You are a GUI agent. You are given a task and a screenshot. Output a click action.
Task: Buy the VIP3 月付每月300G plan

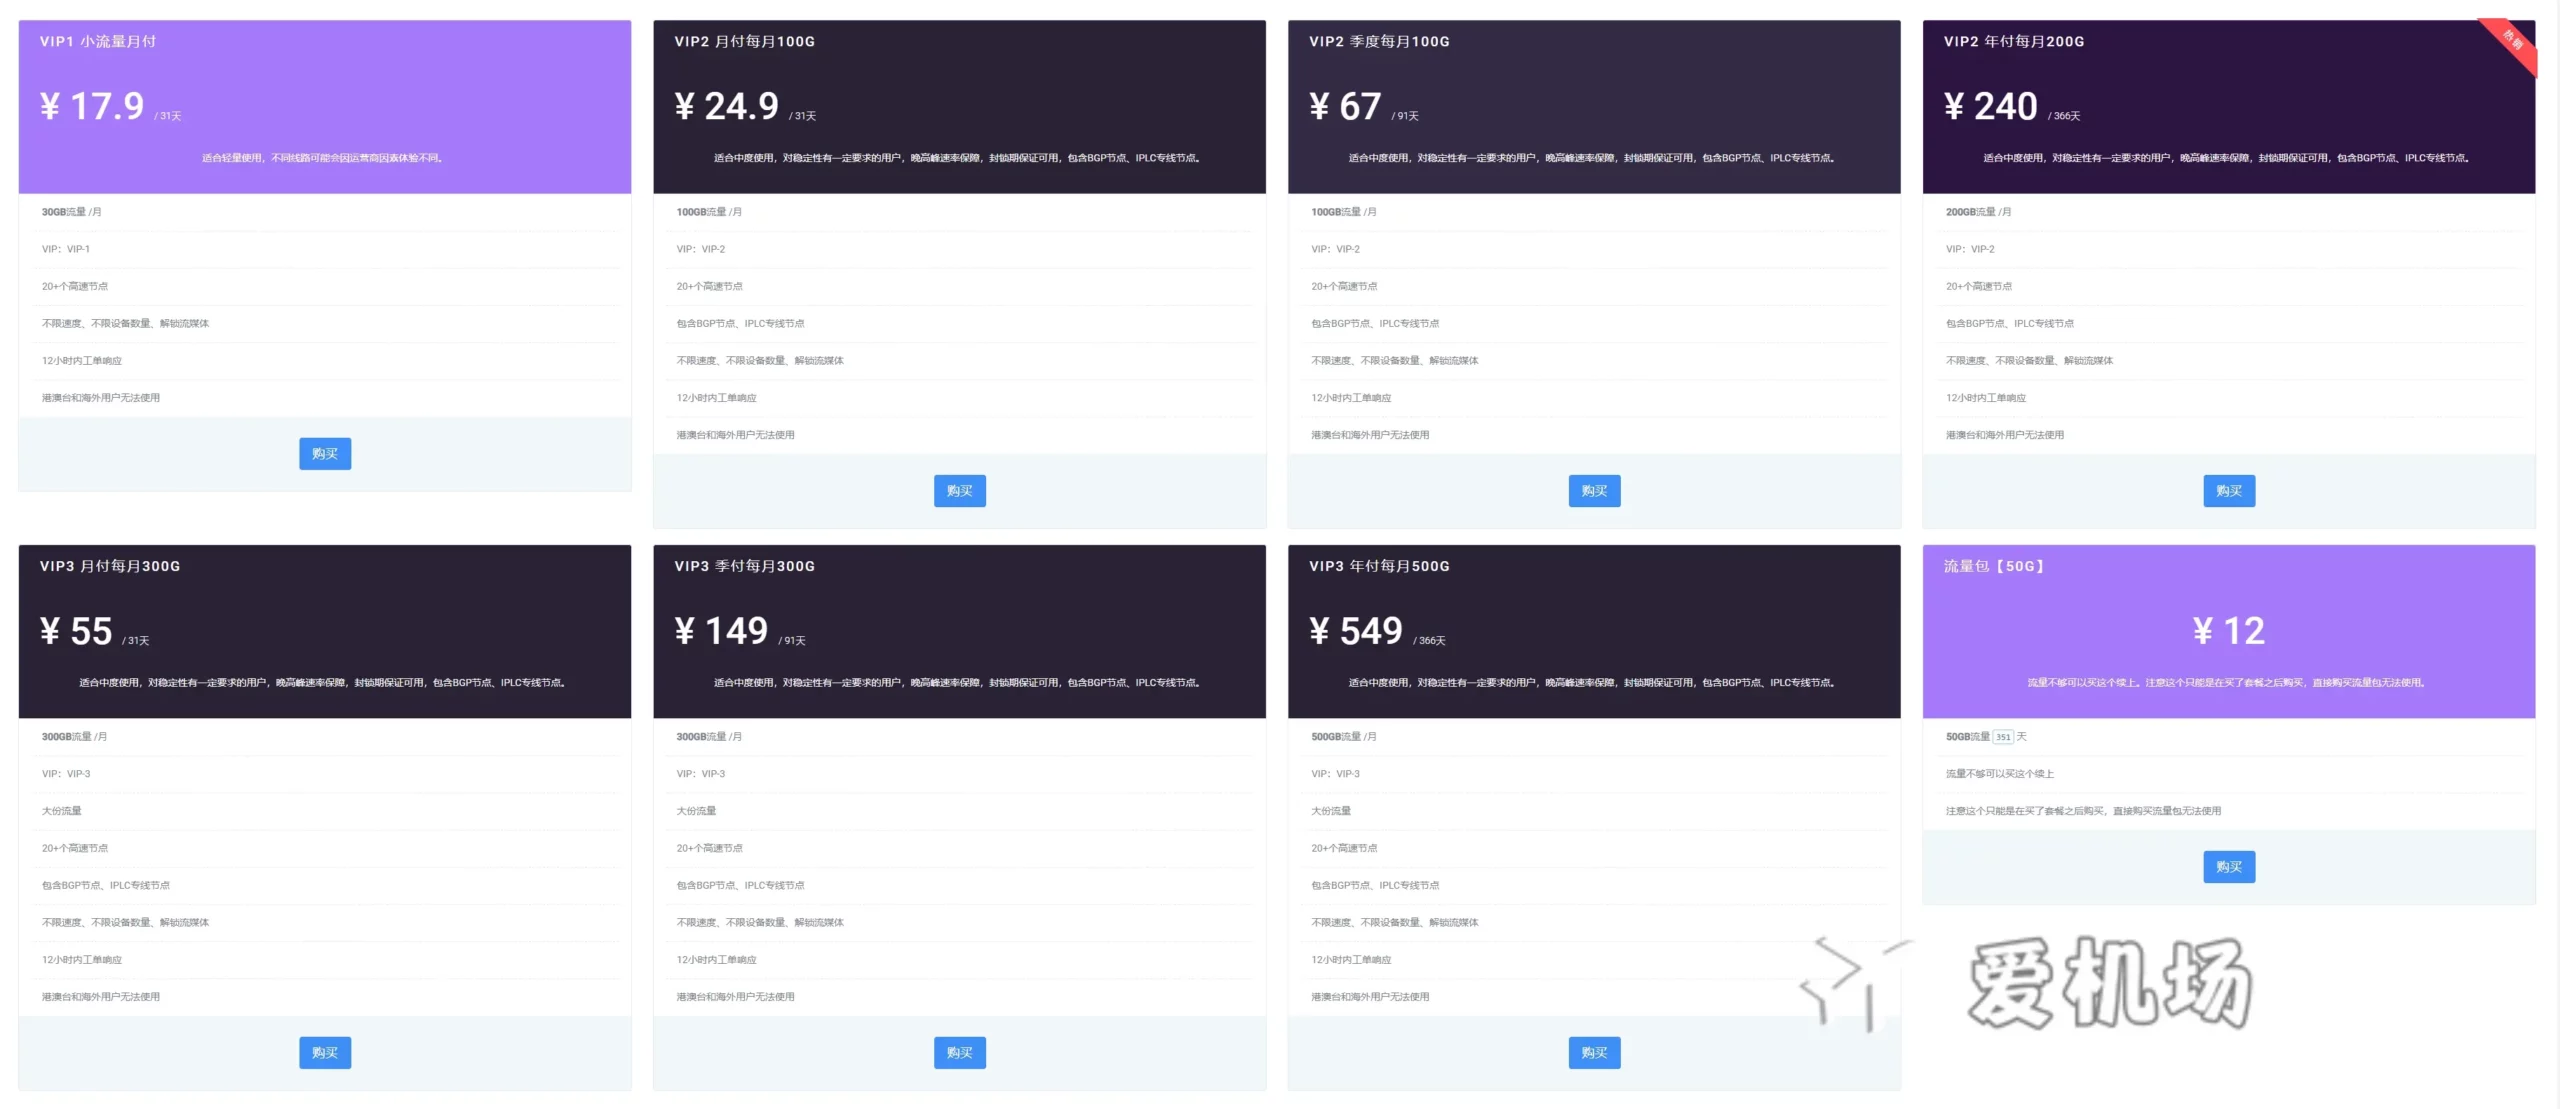[x=325, y=1053]
